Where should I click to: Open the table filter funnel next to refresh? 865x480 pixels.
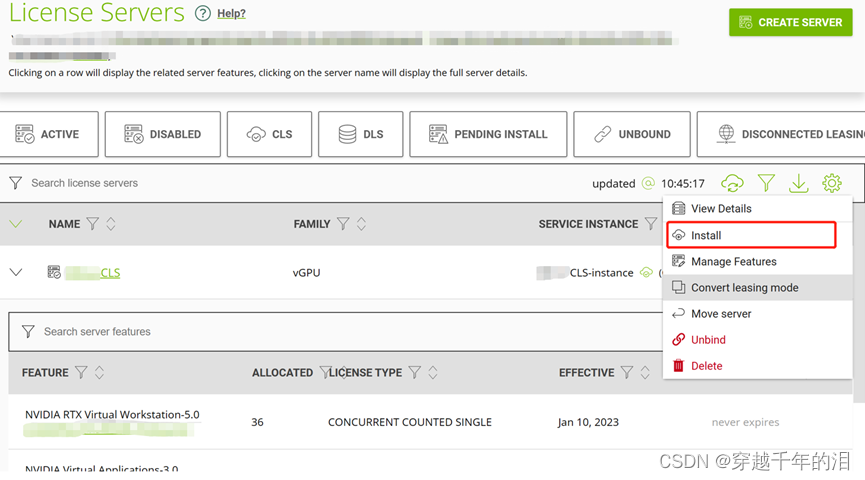click(x=766, y=183)
